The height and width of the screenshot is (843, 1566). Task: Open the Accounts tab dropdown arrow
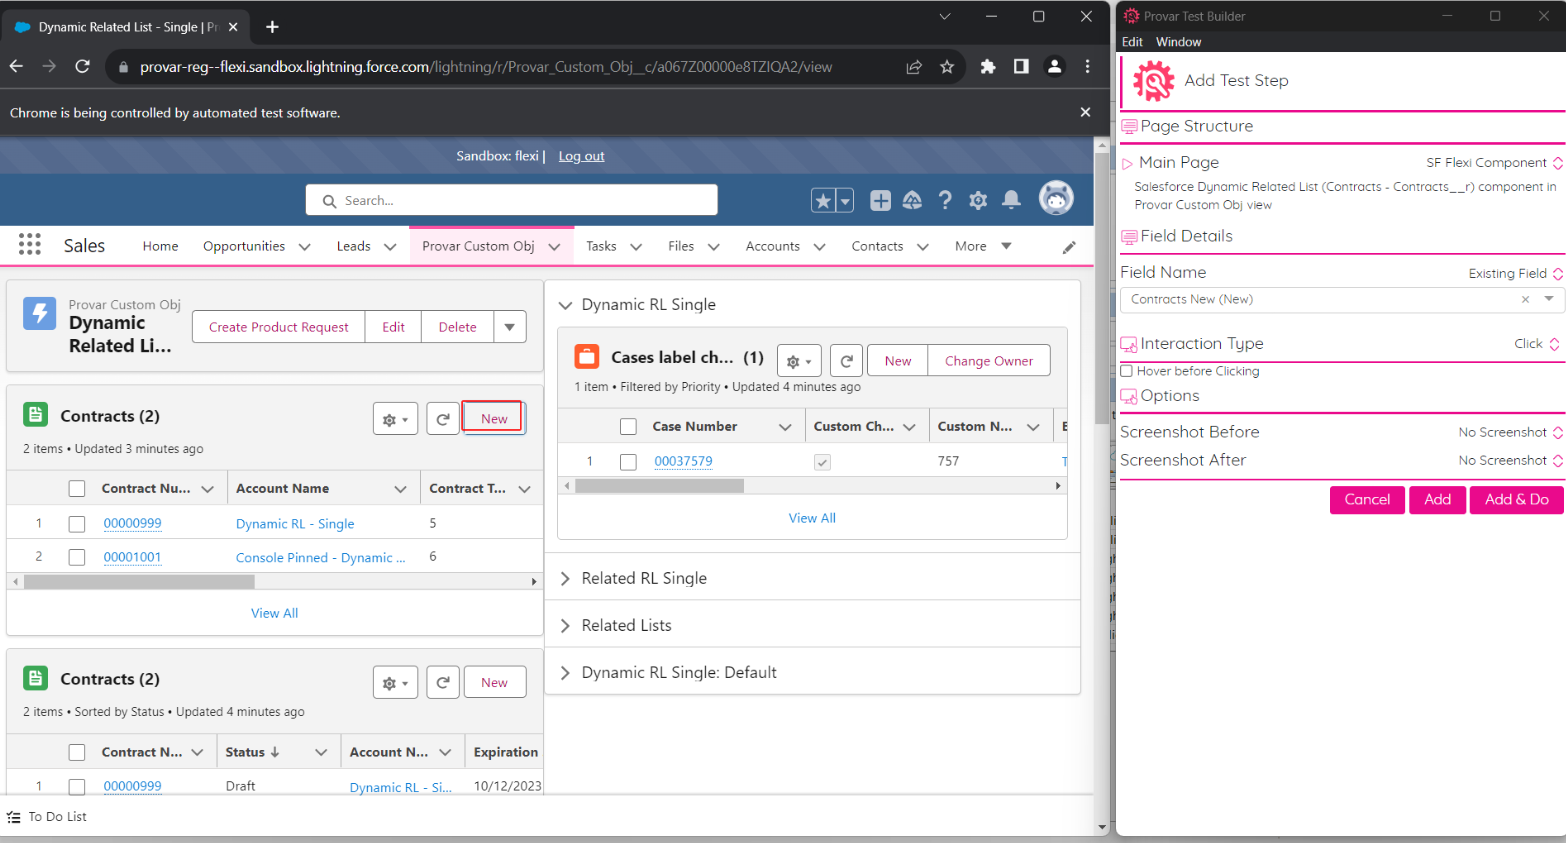819,247
